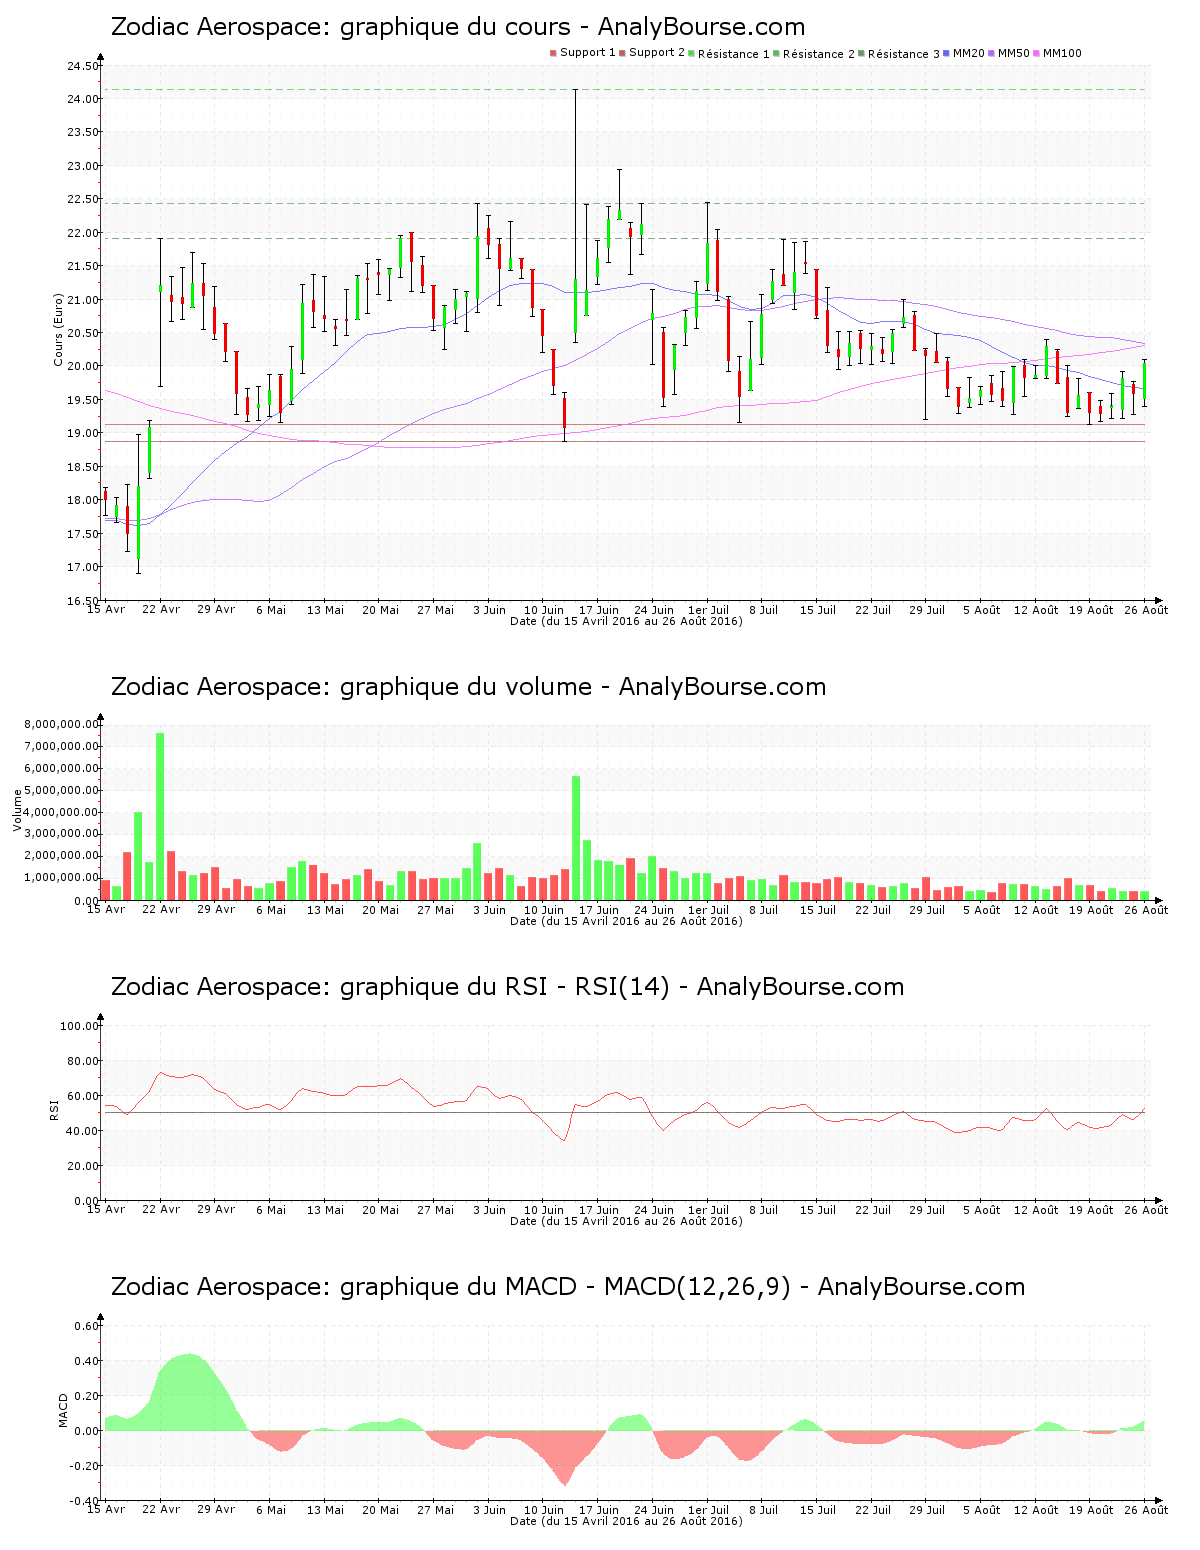Click the Support 1 red legend swatch
This screenshot has width=1200, height=1550.
[x=553, y=53]
